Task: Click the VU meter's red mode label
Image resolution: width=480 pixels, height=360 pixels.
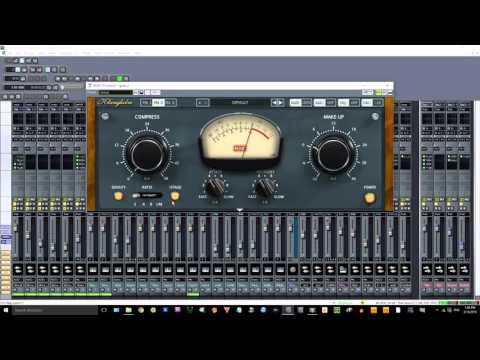Action: (240, 148)
